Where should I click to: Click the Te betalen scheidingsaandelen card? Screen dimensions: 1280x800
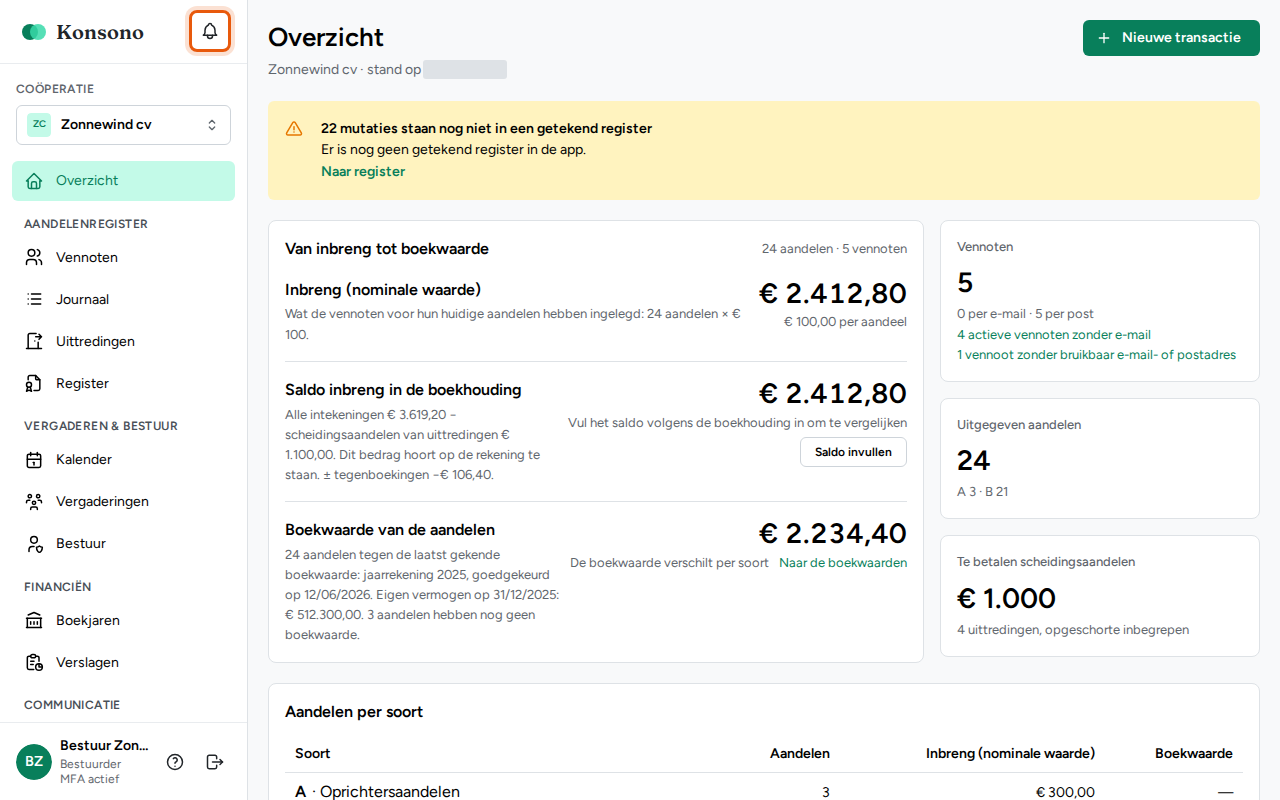pyautogui.click(x=1100, y=596)
